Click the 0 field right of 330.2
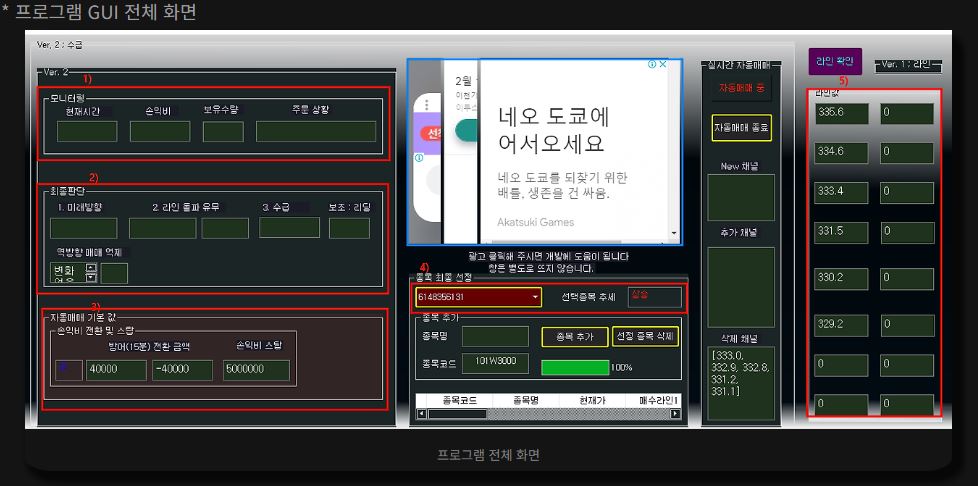 [x=907, y=278]
